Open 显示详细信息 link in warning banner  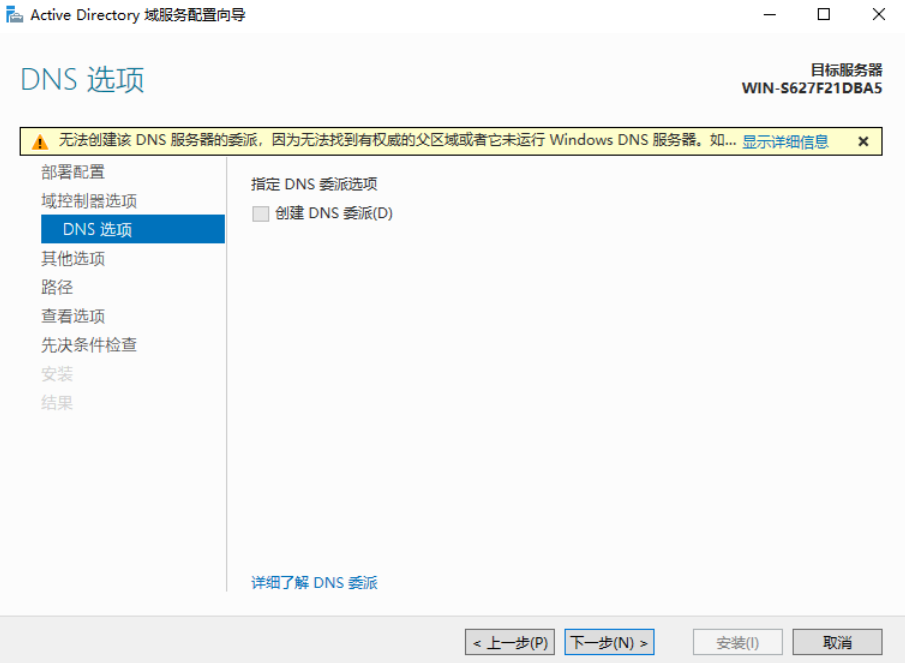pos(785,141)
